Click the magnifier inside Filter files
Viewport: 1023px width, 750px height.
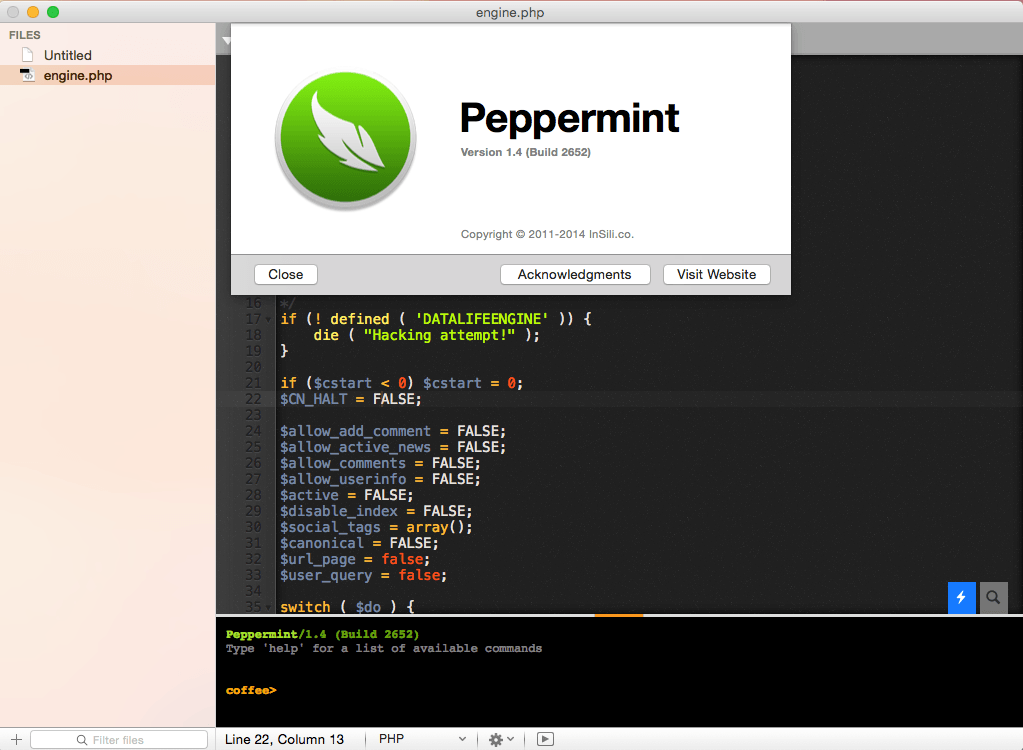point(82,740)
